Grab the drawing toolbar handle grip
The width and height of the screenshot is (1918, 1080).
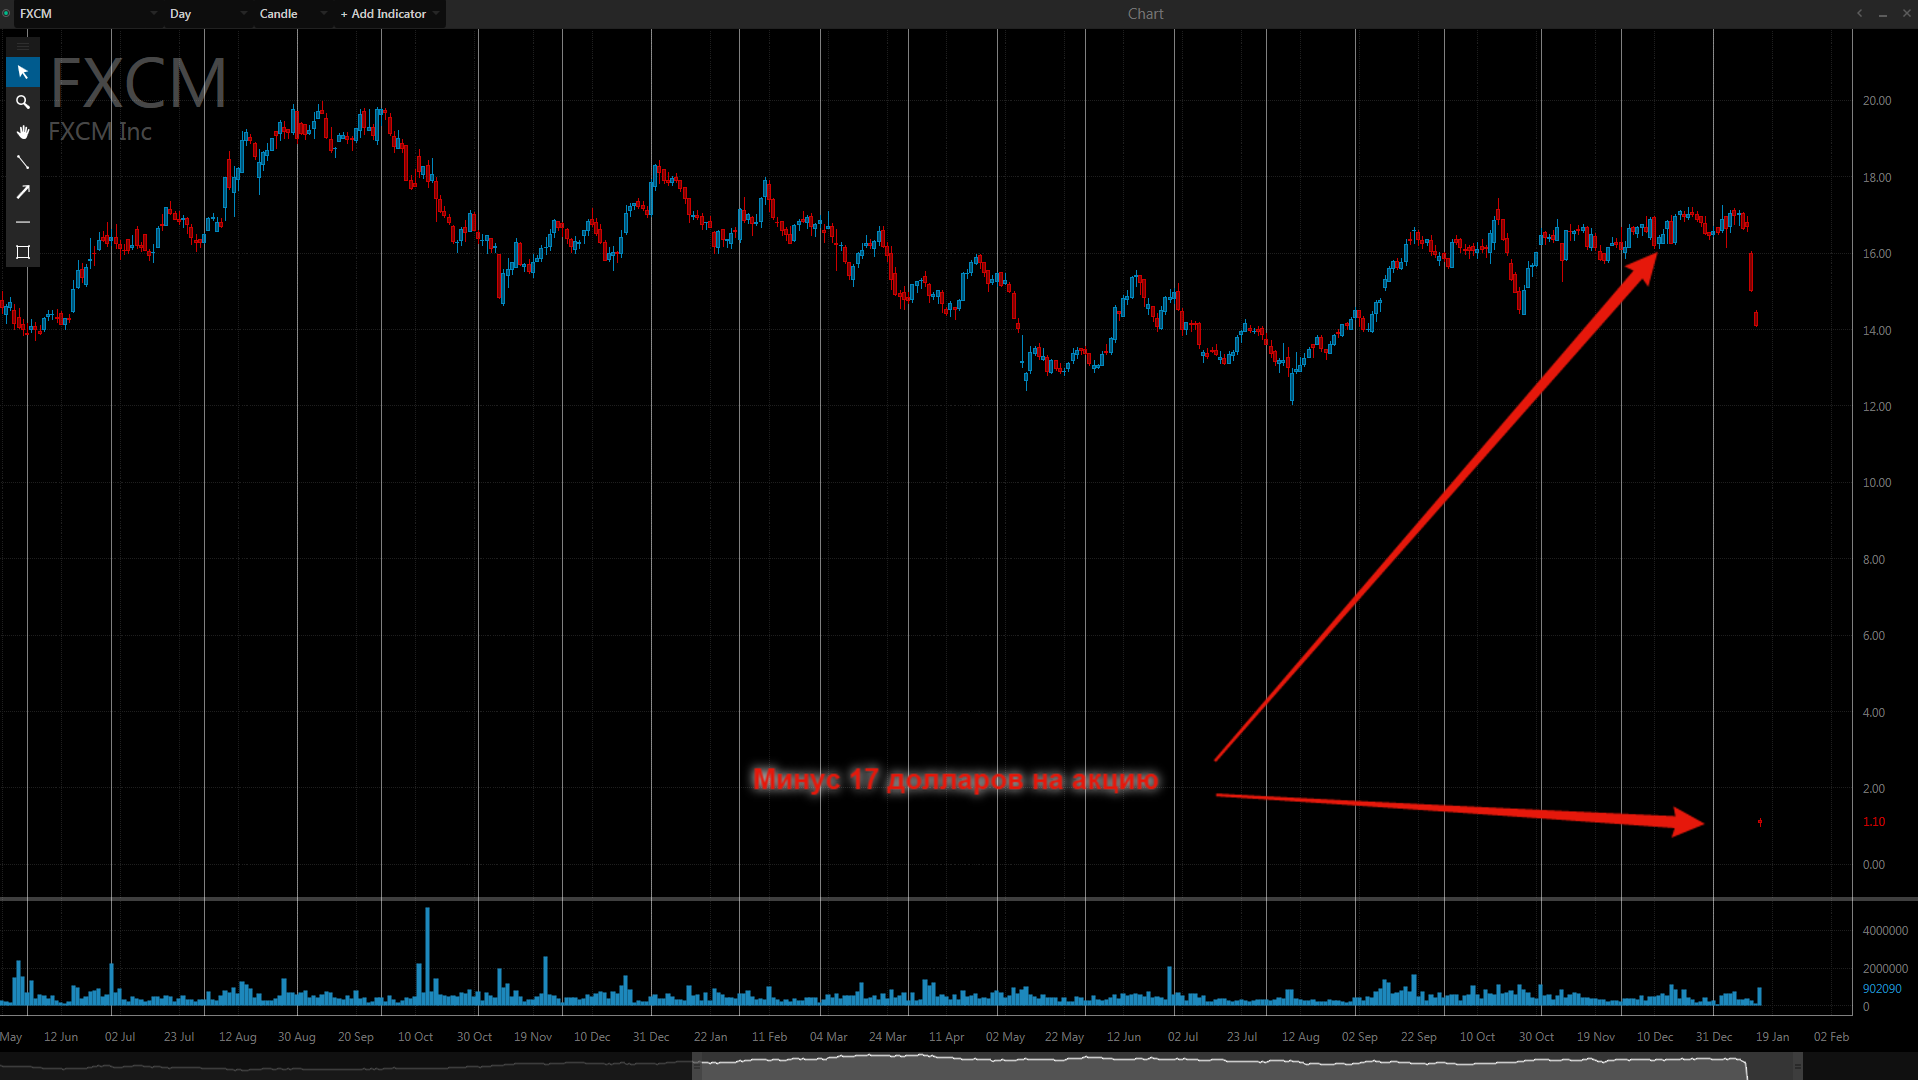tap(23, 46)
